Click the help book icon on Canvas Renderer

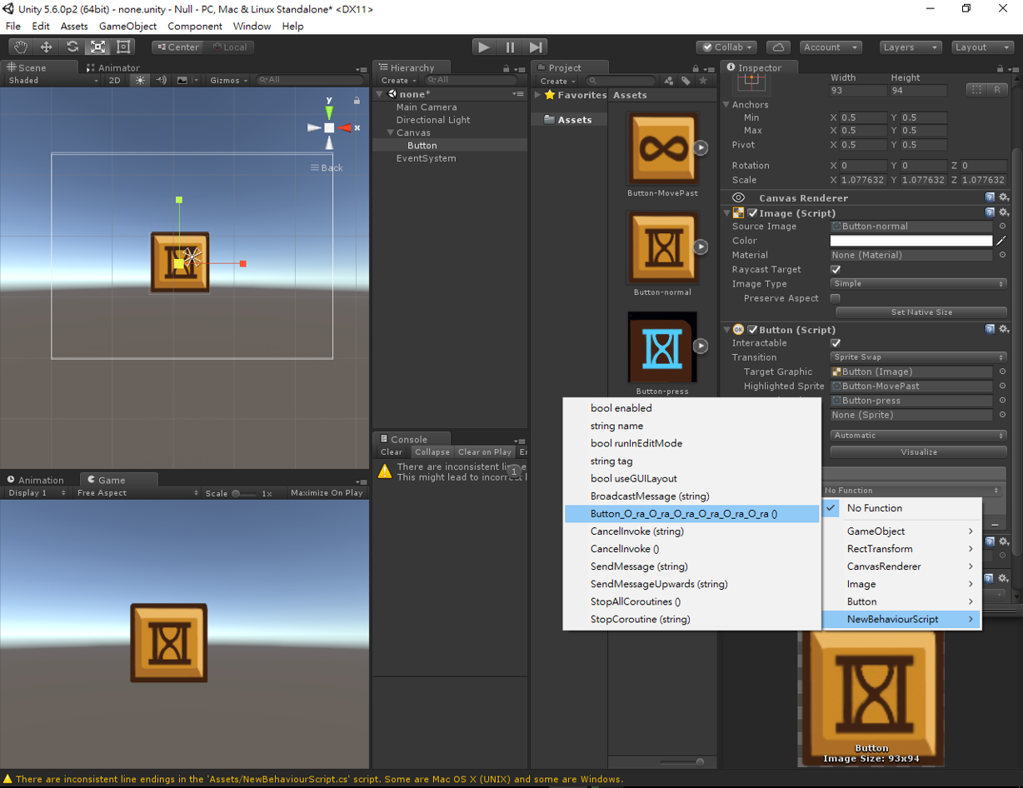click(989, 197)
